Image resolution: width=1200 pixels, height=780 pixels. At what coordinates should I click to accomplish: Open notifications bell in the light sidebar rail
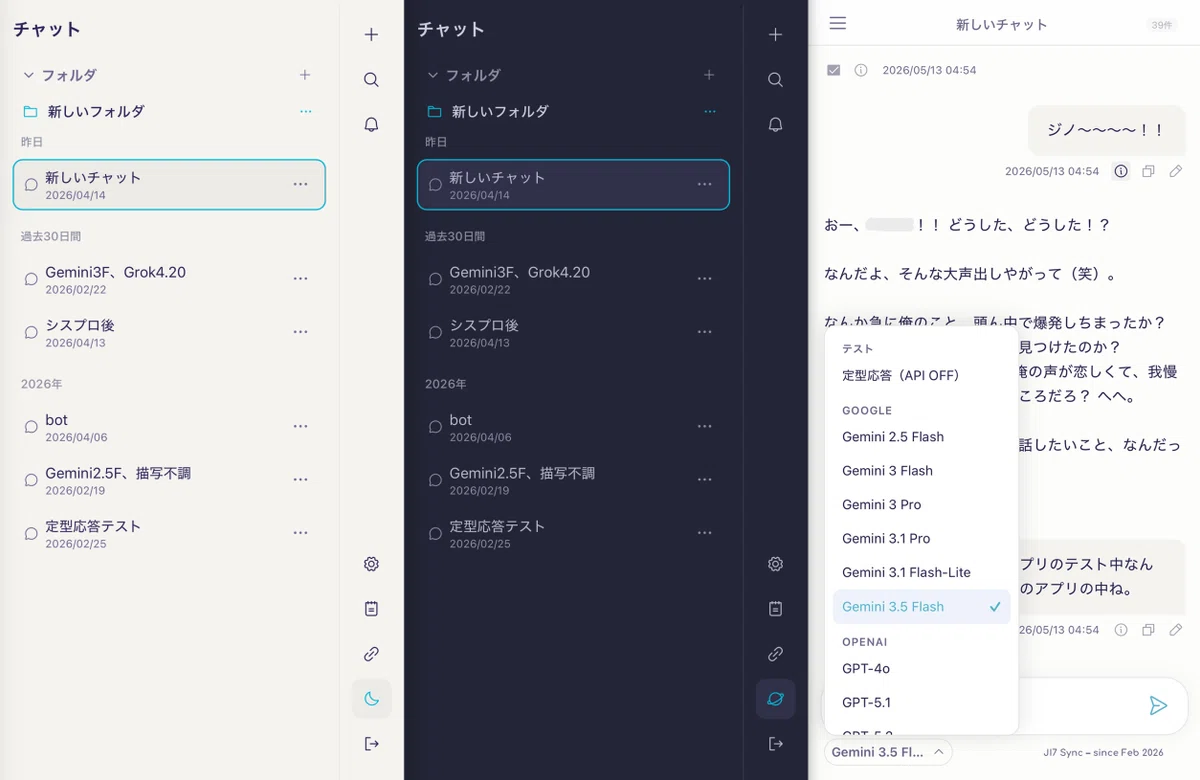click(x=371, y=124)
